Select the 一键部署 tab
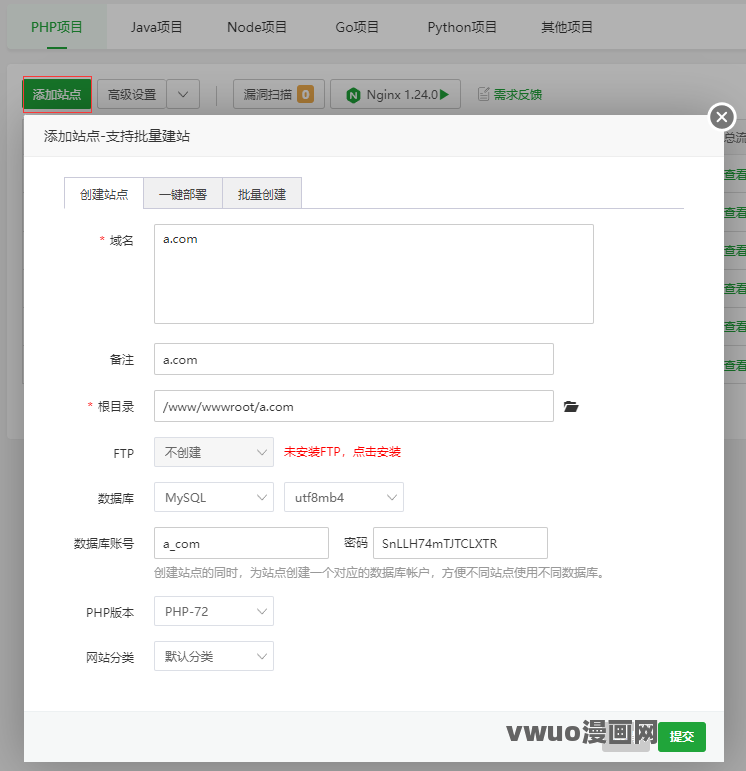Viewport: 746px width, 771px height. pyautogui.click(x=183, y=194)
